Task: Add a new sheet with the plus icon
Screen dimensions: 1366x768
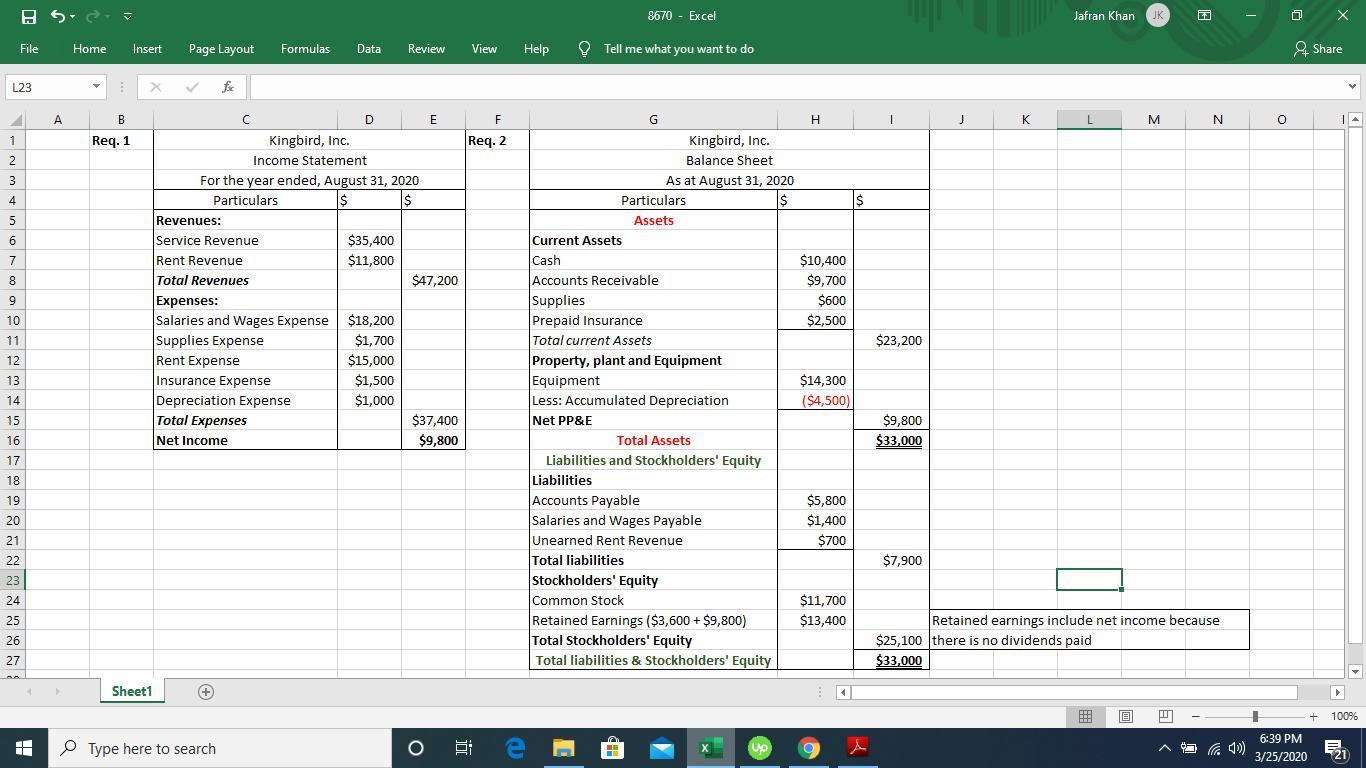Action: (x=206, y=692)
